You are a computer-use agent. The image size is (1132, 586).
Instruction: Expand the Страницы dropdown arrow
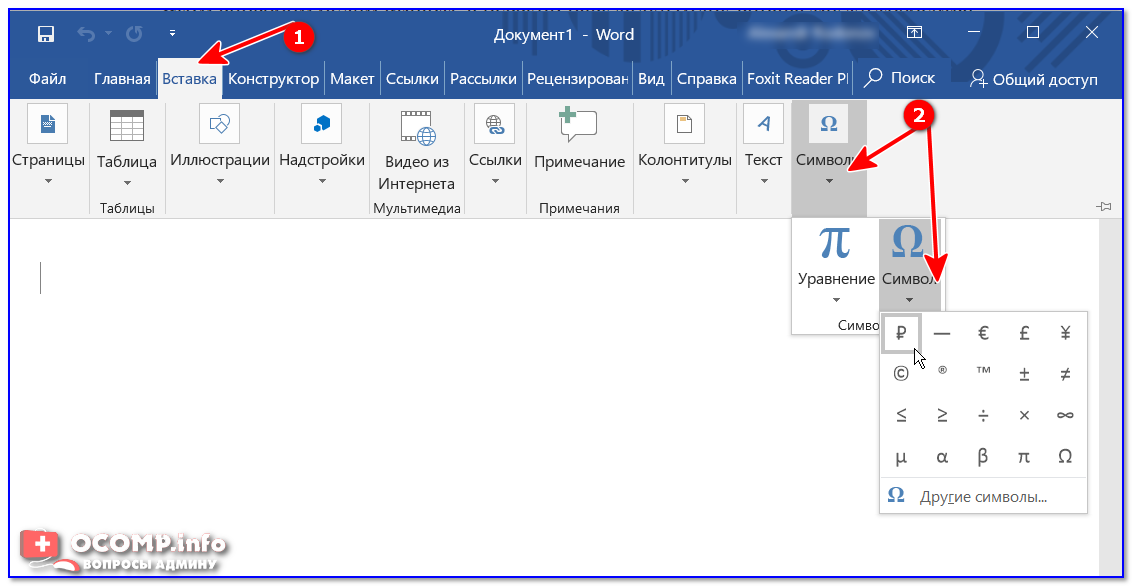click(48, 181)
